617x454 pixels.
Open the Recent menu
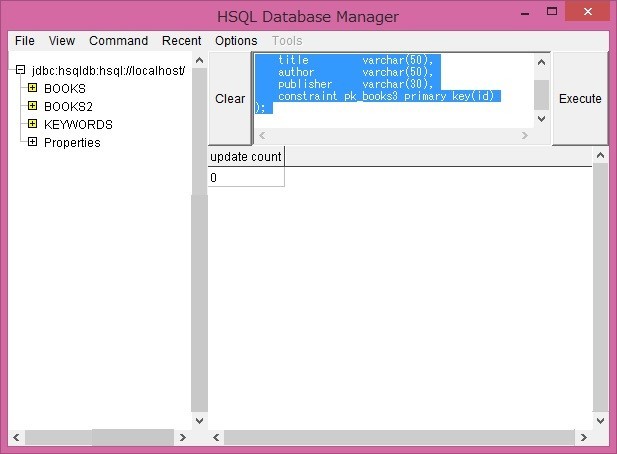(181, 41)
